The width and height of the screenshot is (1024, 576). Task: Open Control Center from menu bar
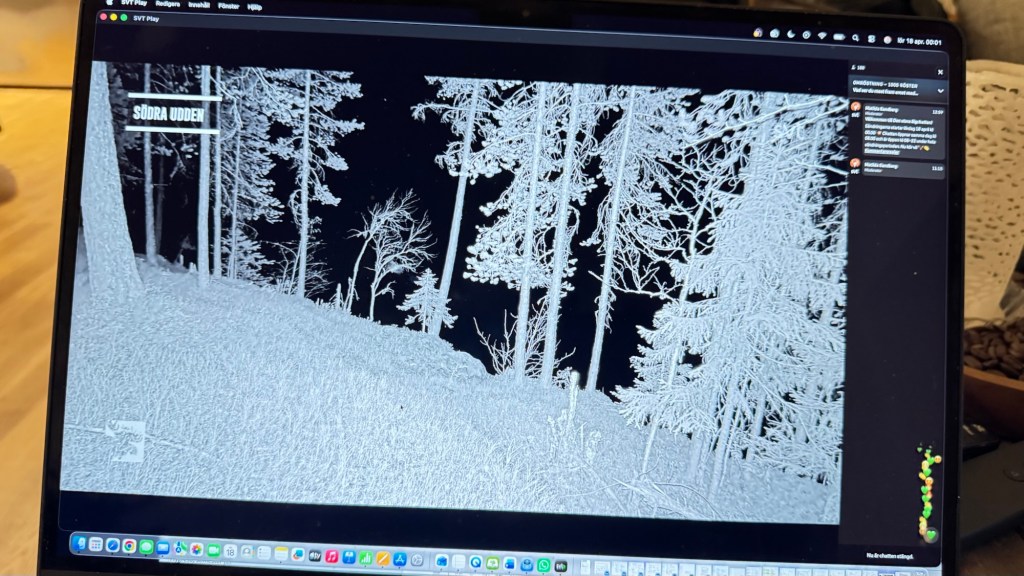click(x=871, y=38)
